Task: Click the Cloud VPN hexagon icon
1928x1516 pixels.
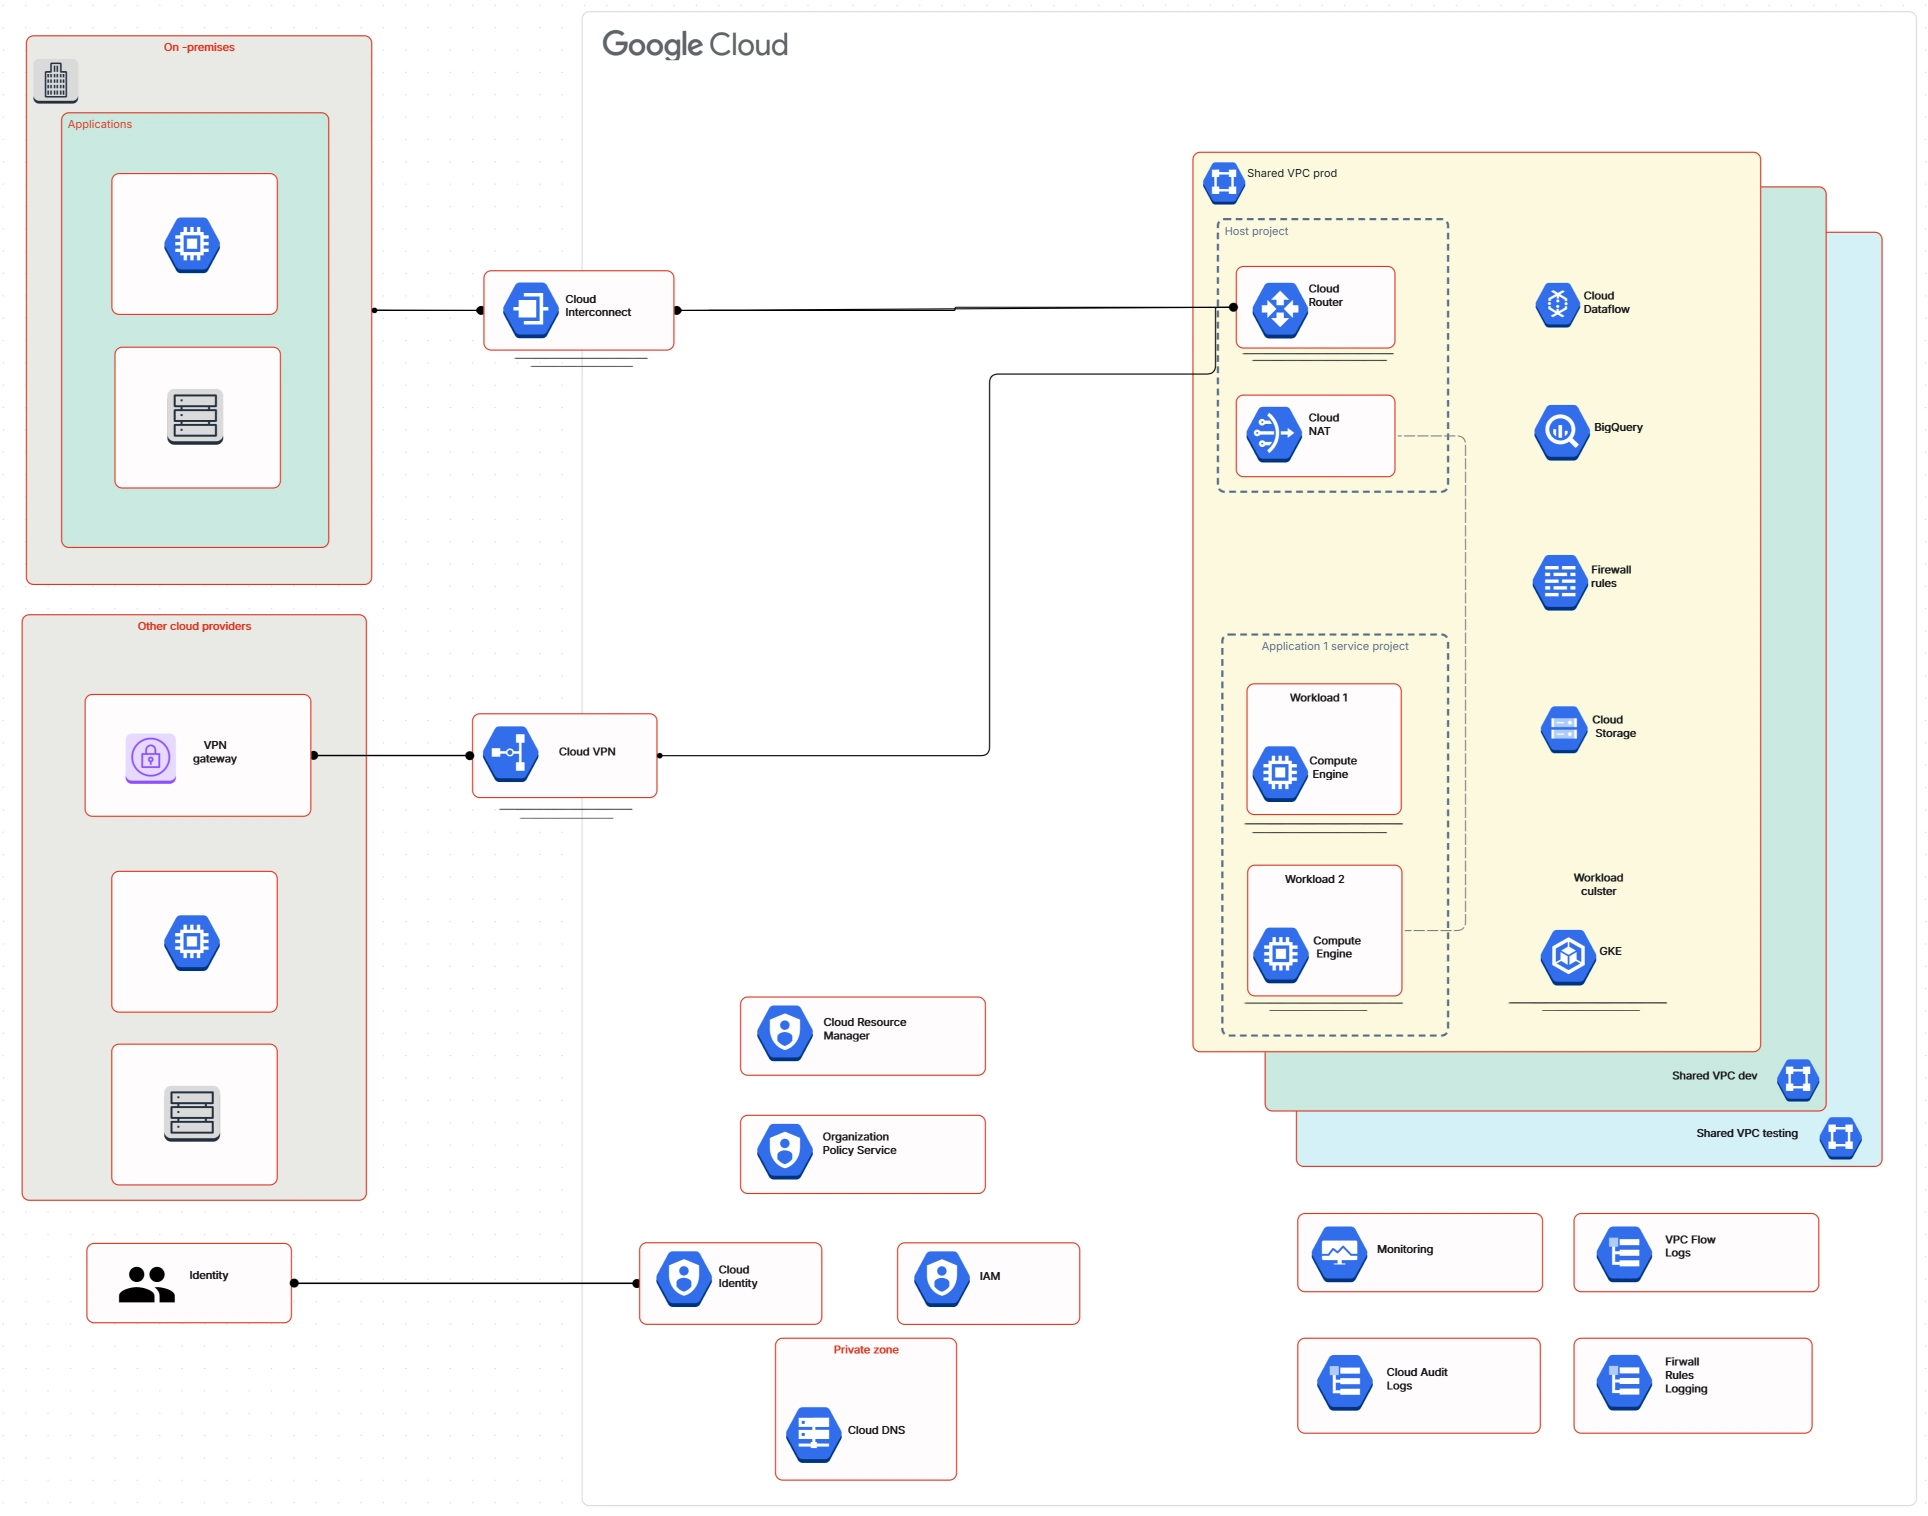Action: tap(509, 755)
